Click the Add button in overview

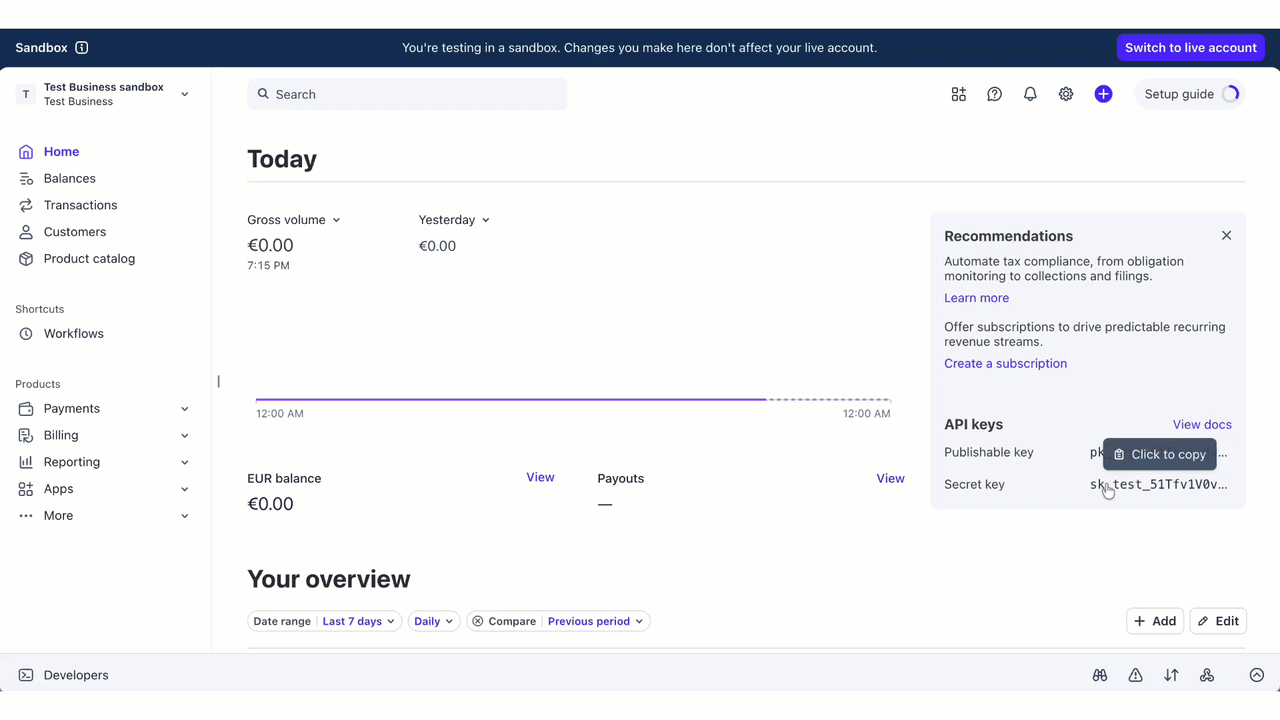pos(1155,621)
